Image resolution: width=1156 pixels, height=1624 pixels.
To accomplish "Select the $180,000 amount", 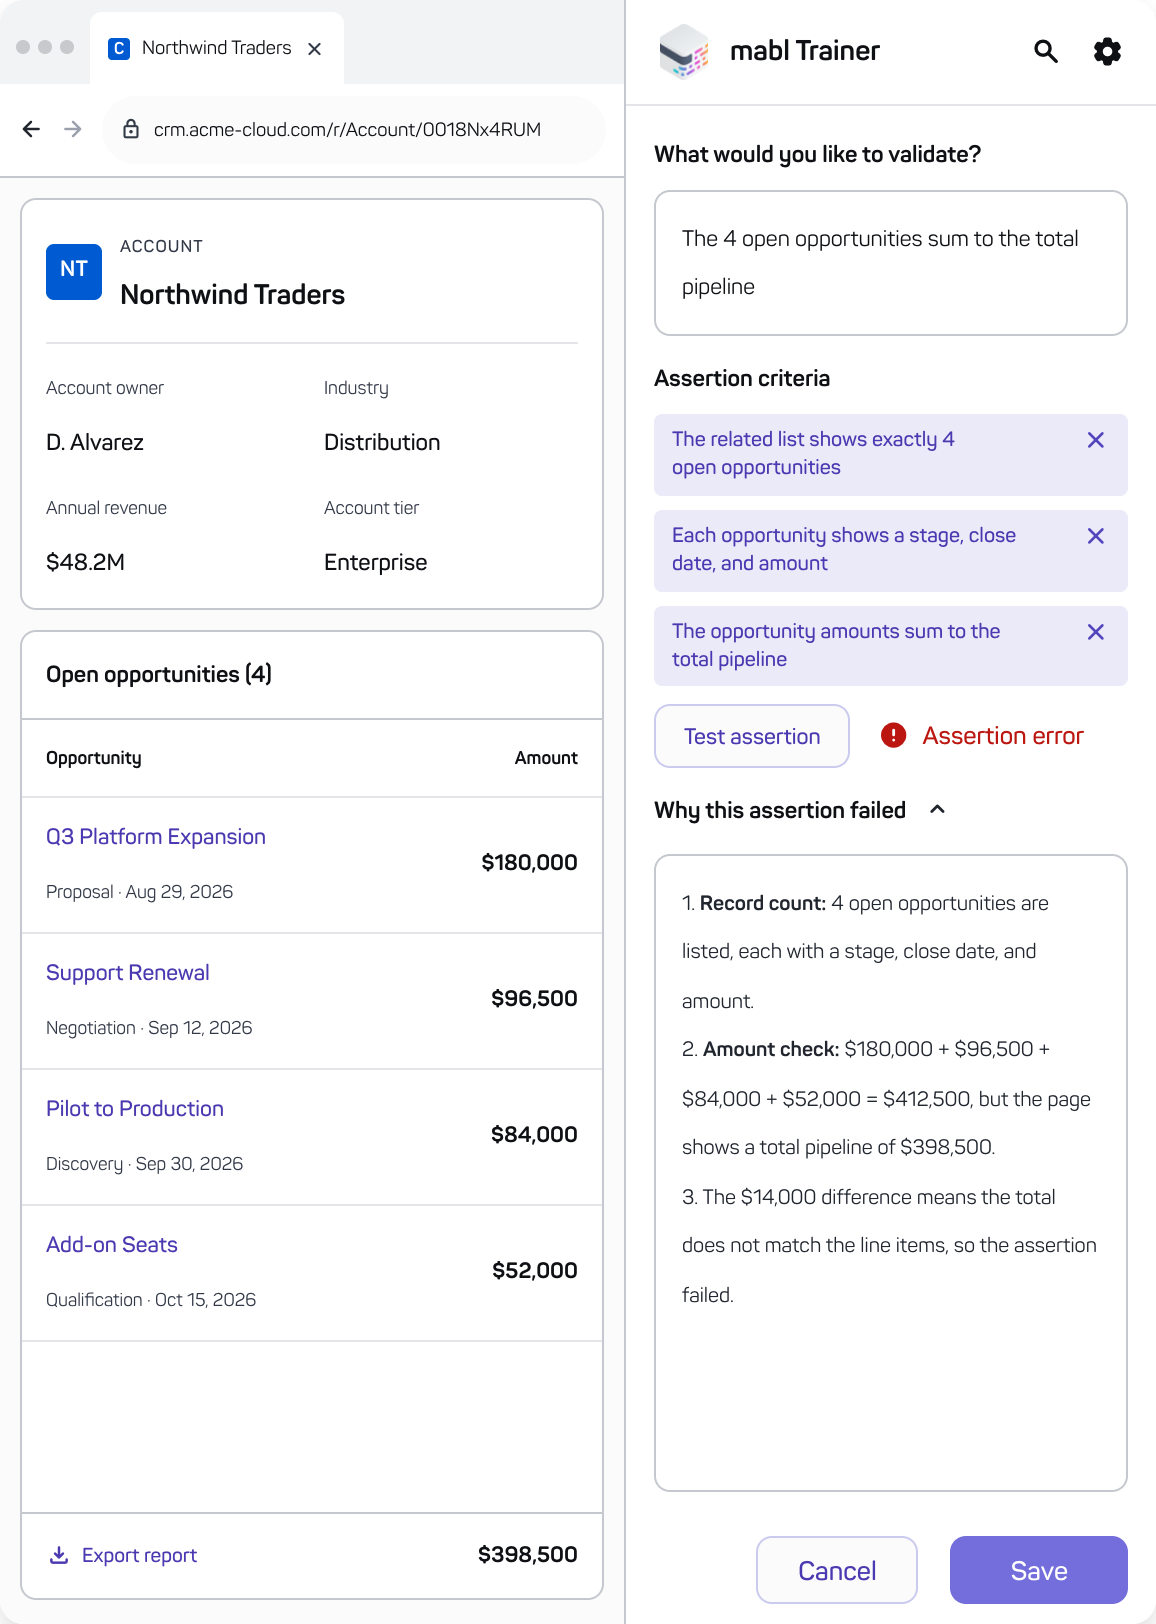I will coord(529,862).
